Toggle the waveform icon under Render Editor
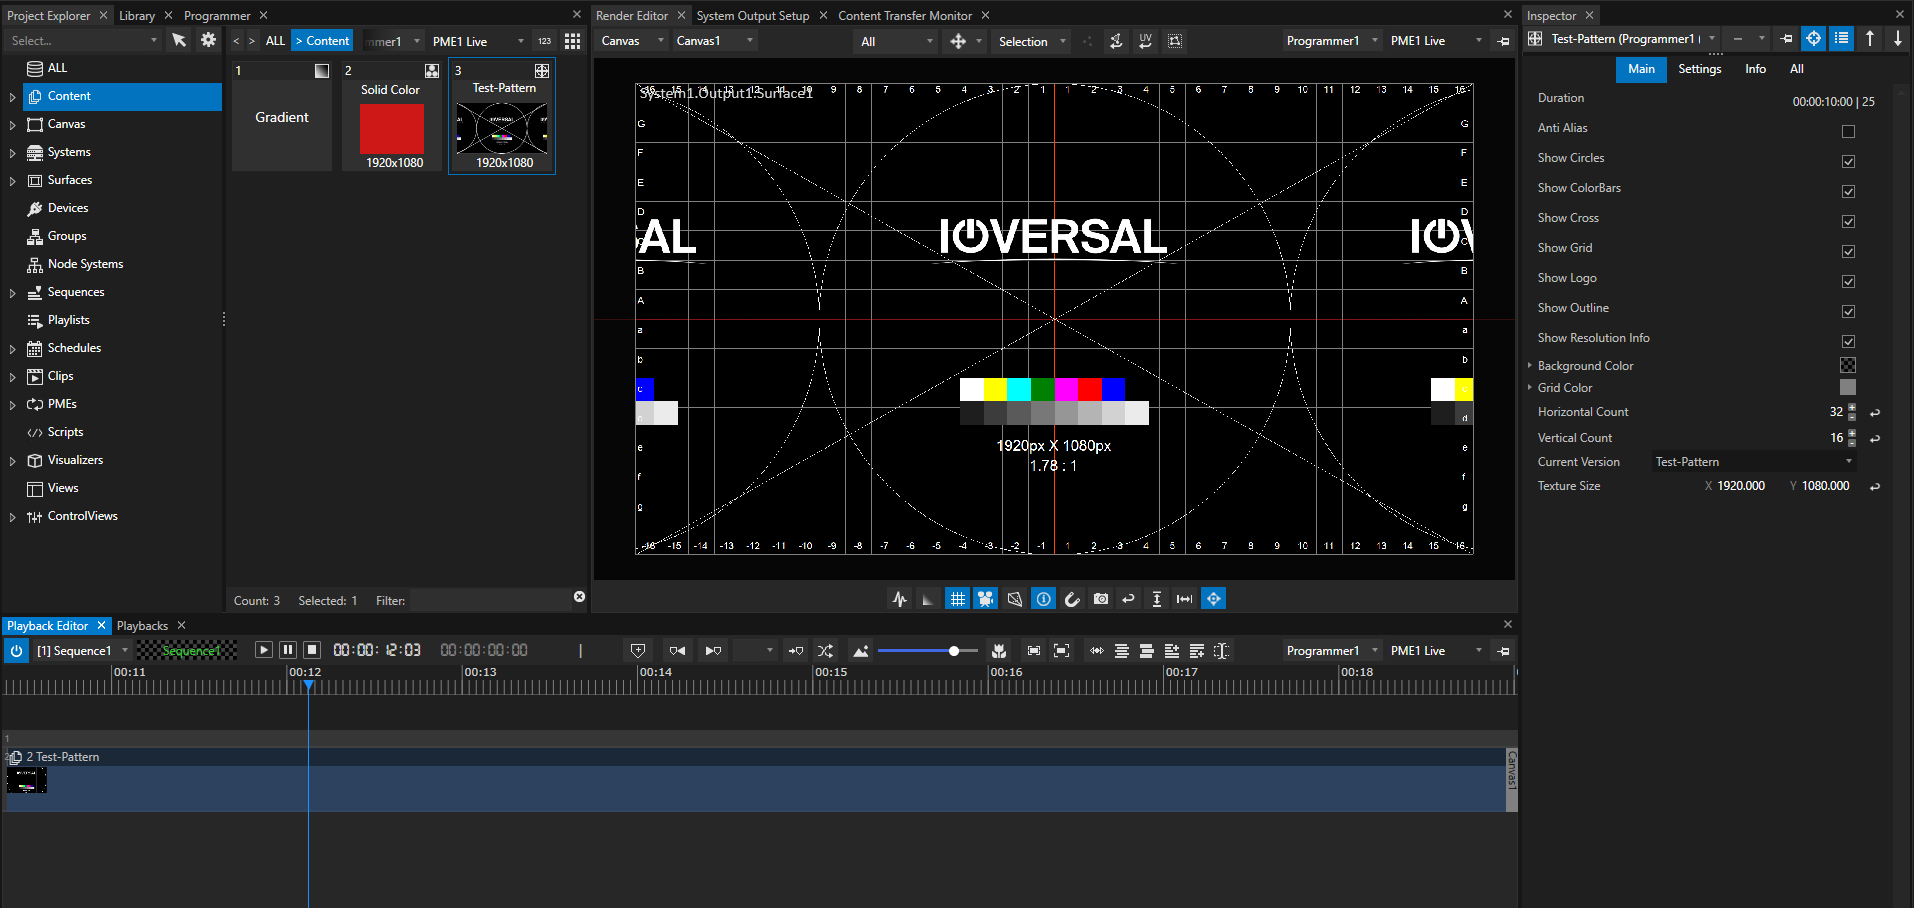The height and width of the screenshot is (908, 1914). [x=900, y=599]
